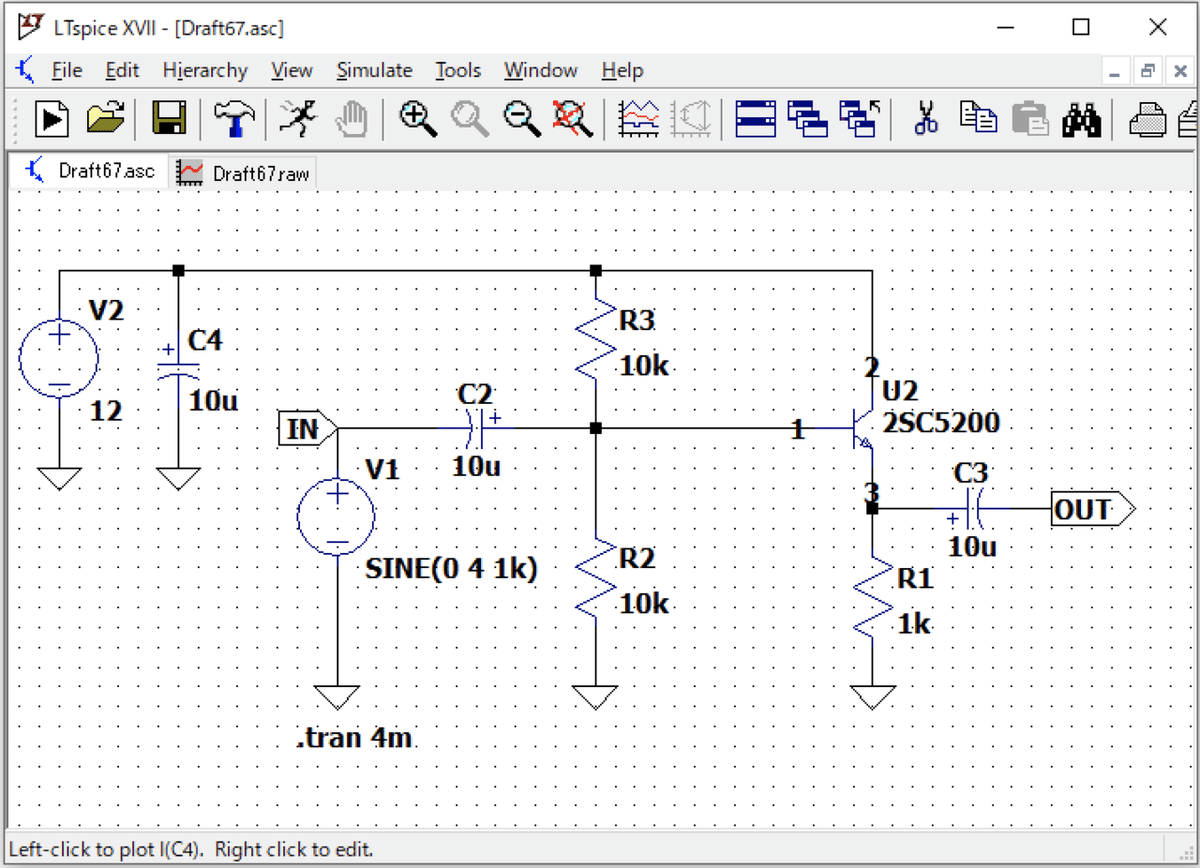Click the Zoom Full Extents crossed magnifier
1200x868 pixels.
coord(574,119)
